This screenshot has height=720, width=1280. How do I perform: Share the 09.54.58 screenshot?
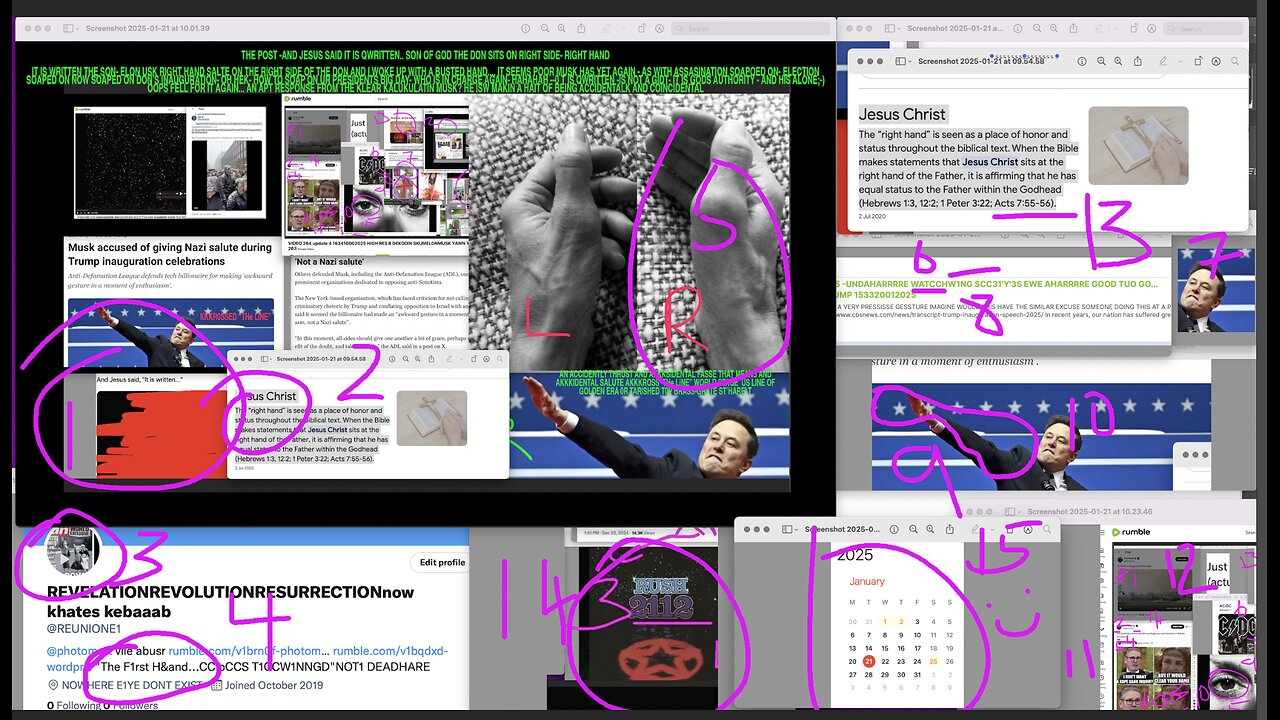click(x=1138, y=61)
